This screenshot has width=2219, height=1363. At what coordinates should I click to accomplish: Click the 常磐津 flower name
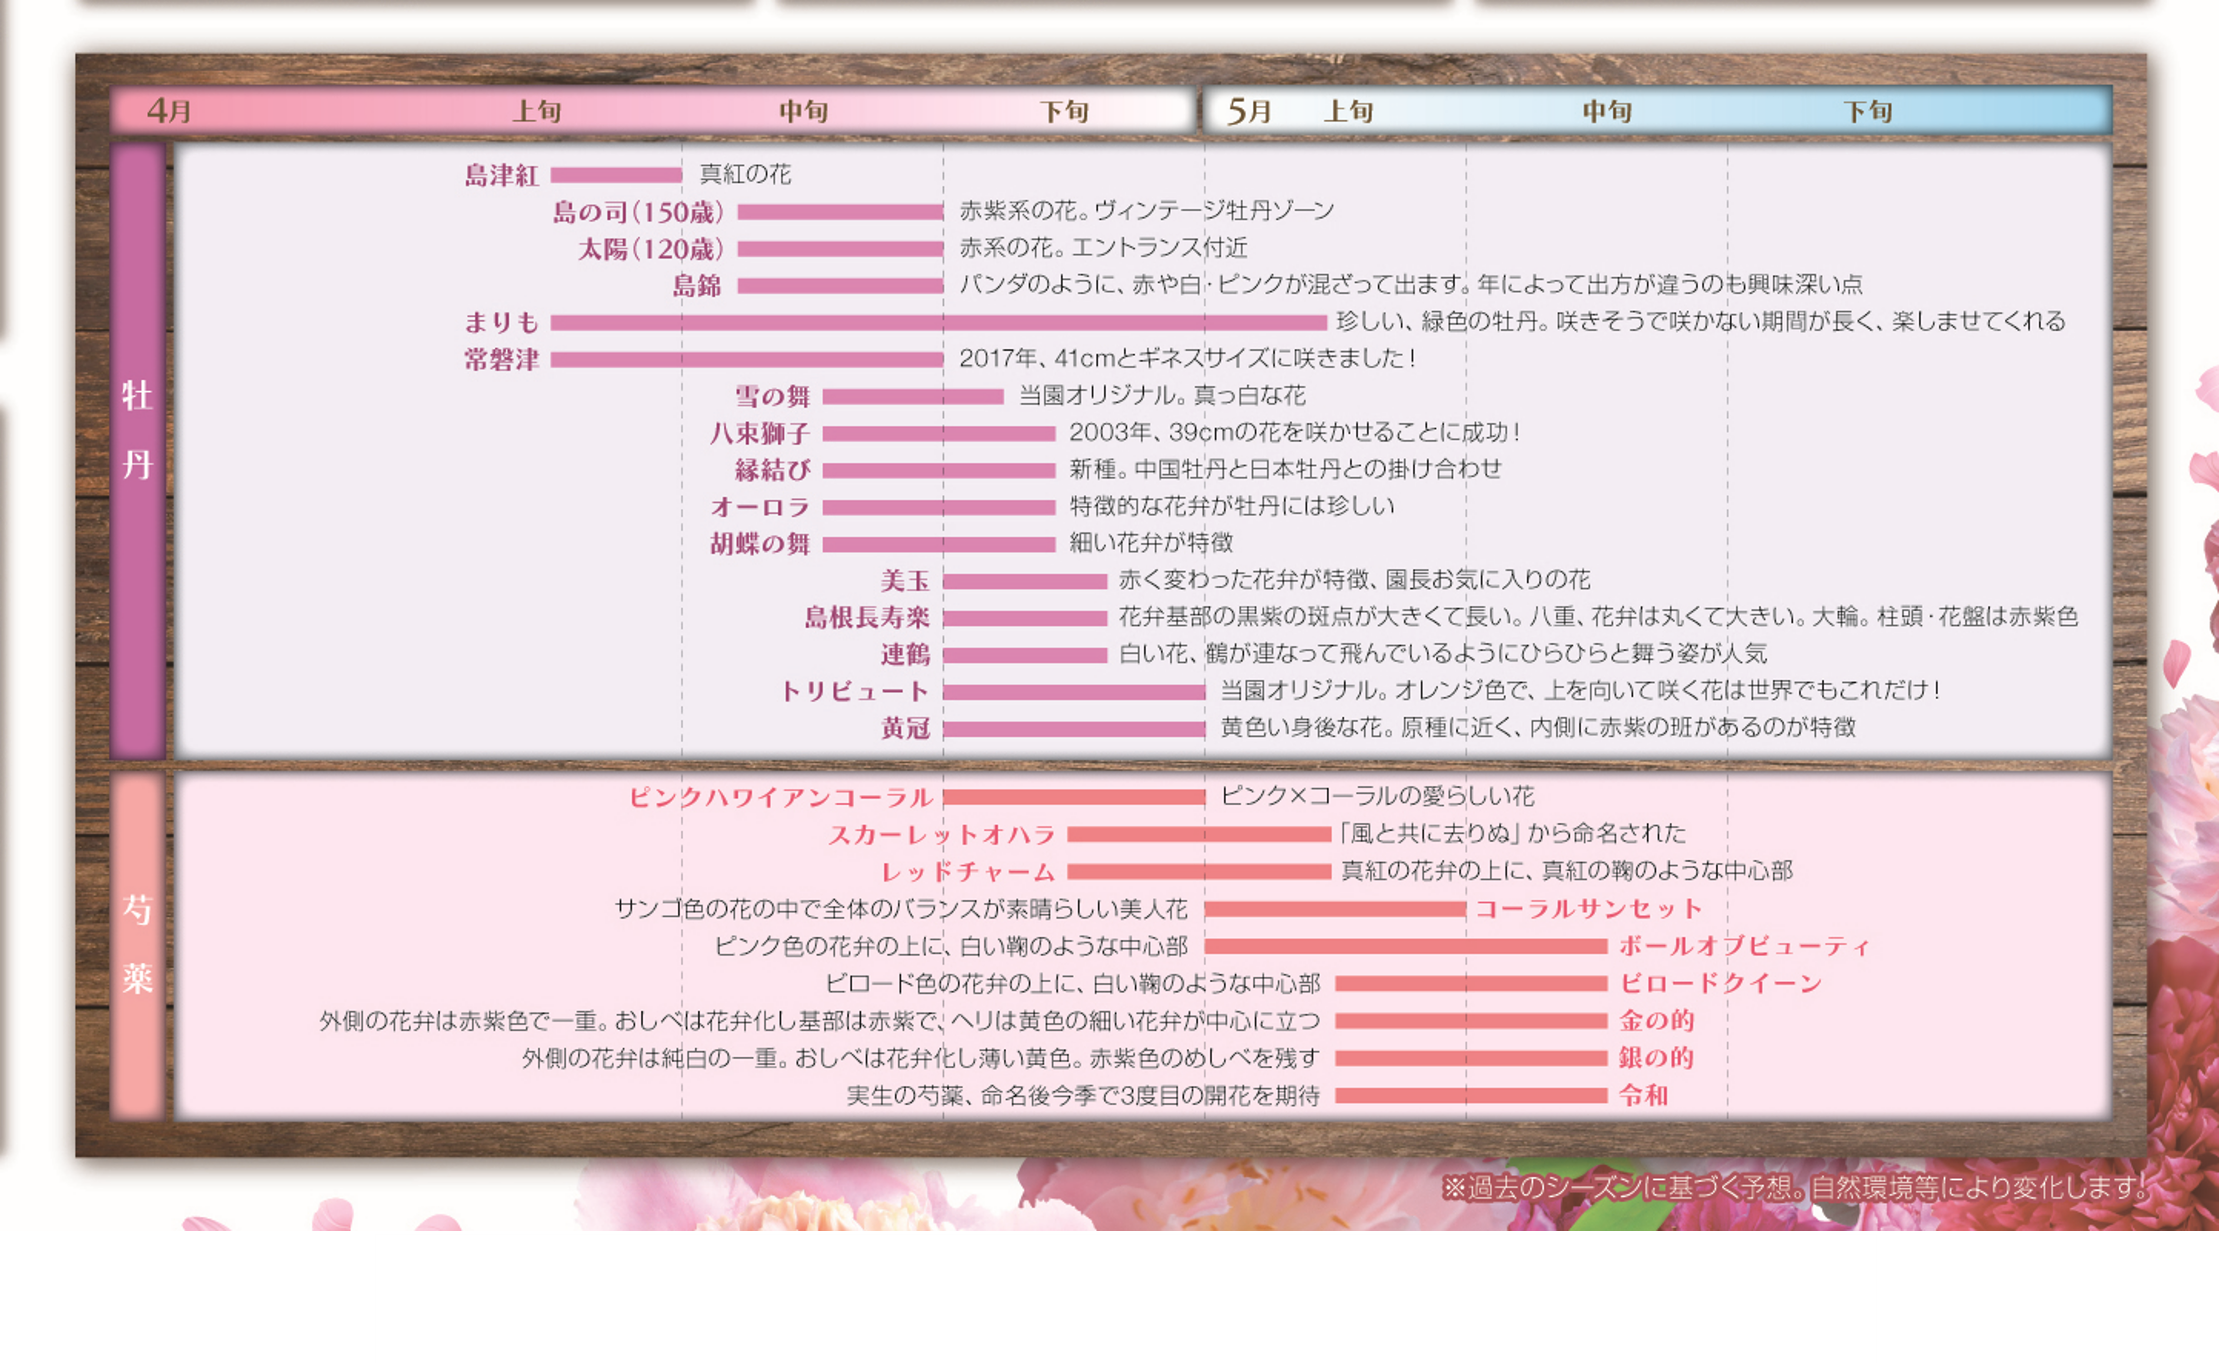tap(501, 359)
